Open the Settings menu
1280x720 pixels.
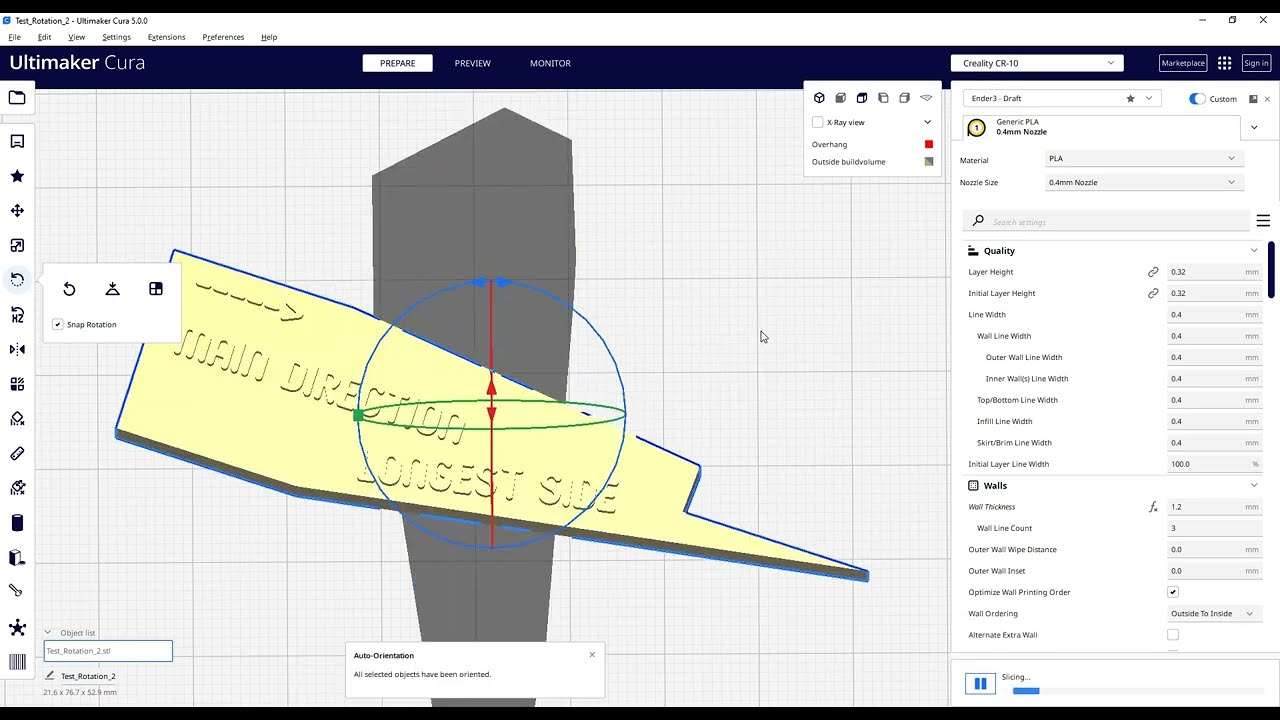coord(116,37)
